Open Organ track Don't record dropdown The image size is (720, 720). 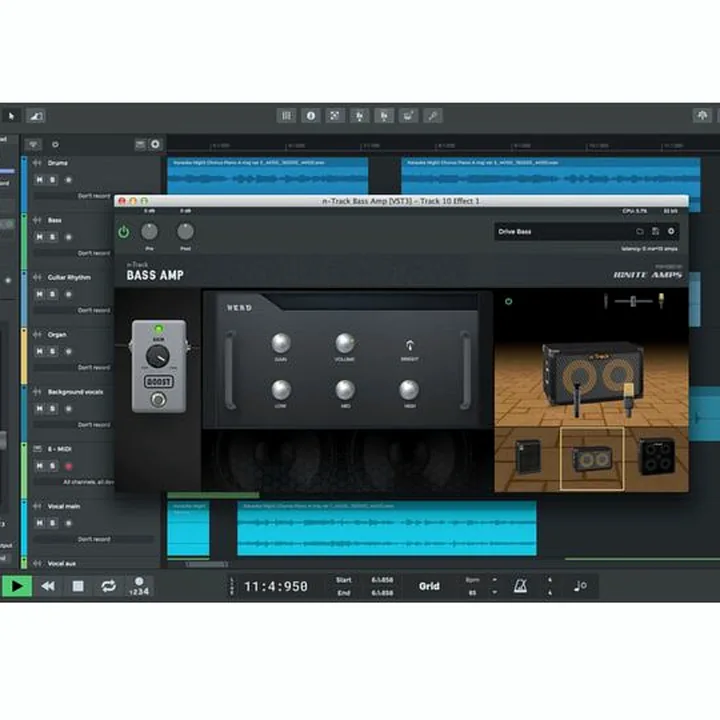pos(73,368)
